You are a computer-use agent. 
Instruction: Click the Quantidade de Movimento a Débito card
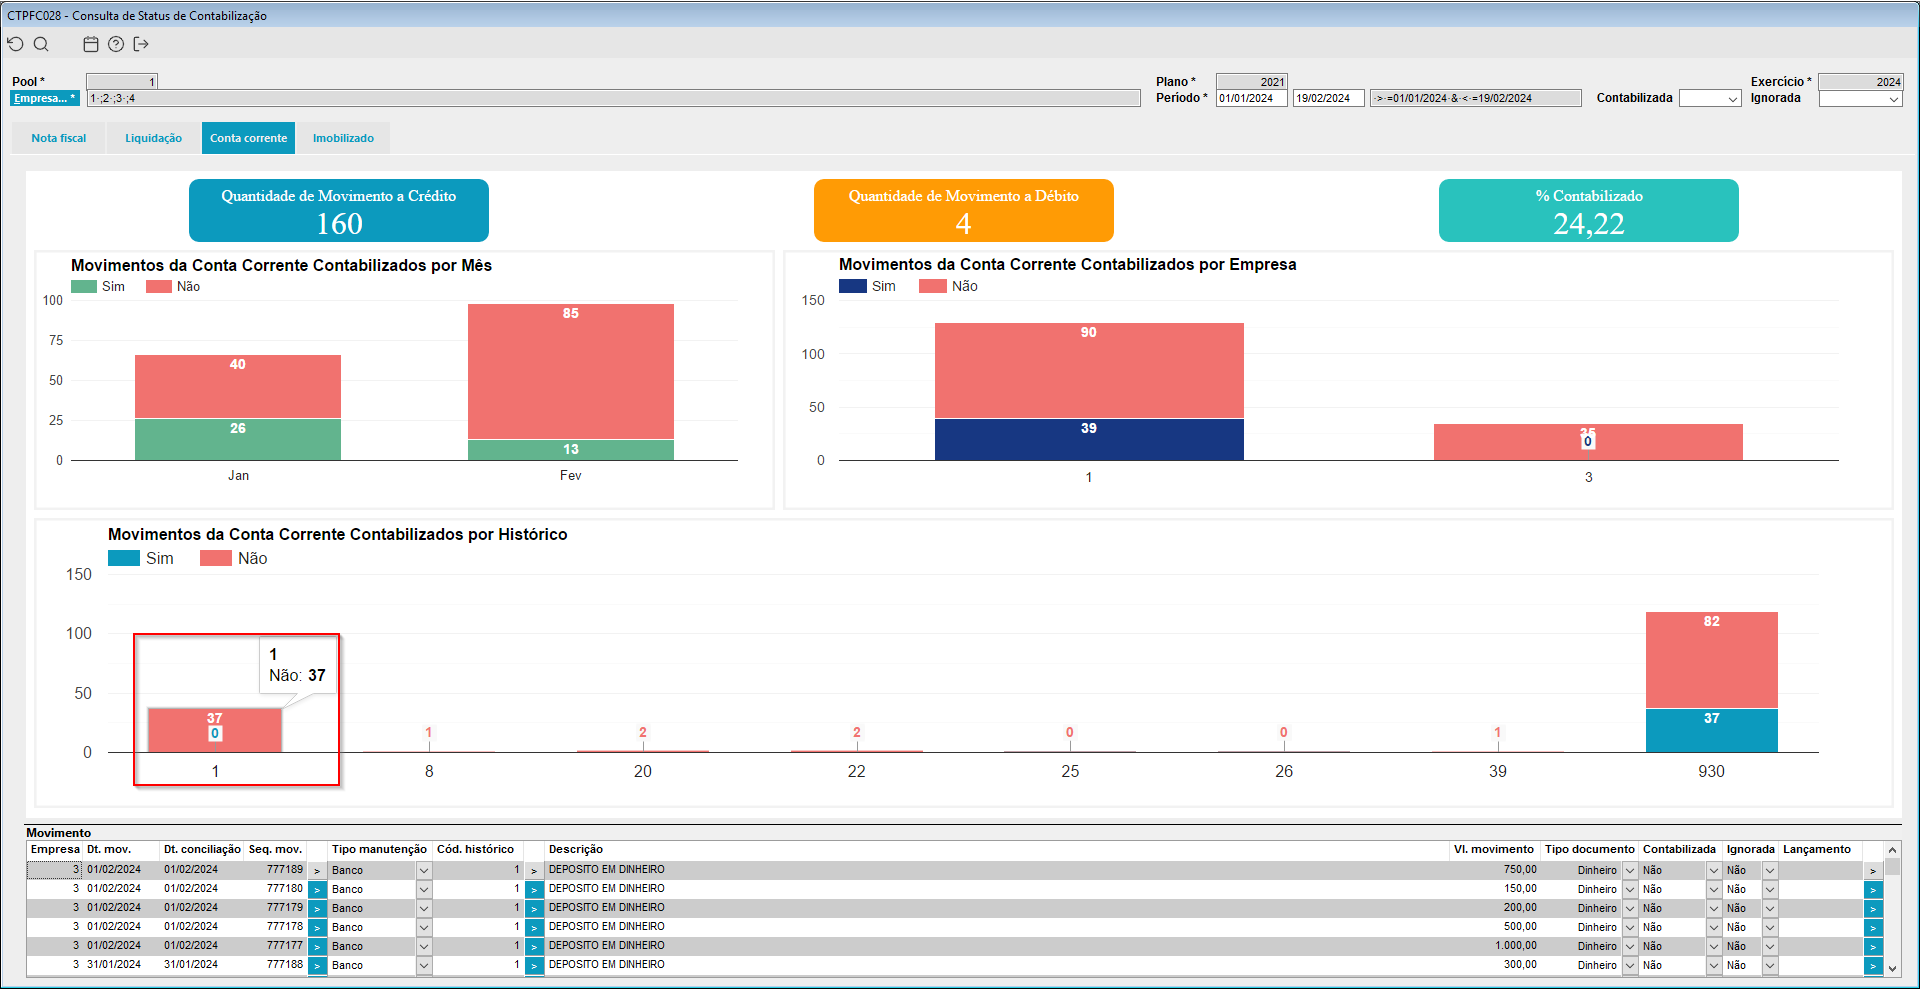[x=964, y=210]
